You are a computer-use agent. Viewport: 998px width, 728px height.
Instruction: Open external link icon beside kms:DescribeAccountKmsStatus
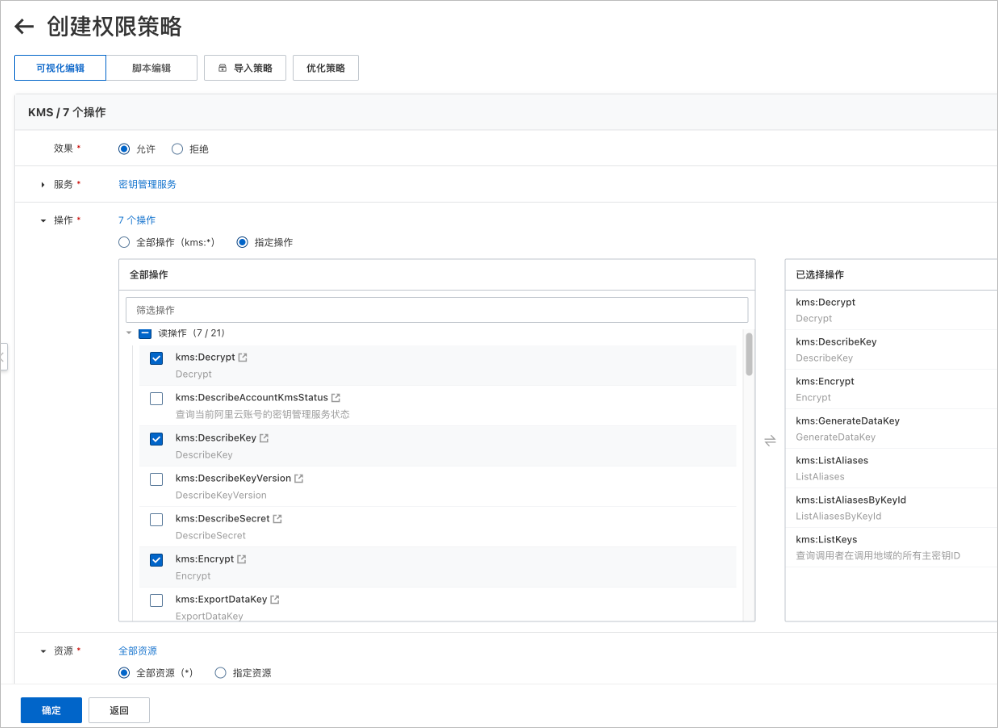335,398
